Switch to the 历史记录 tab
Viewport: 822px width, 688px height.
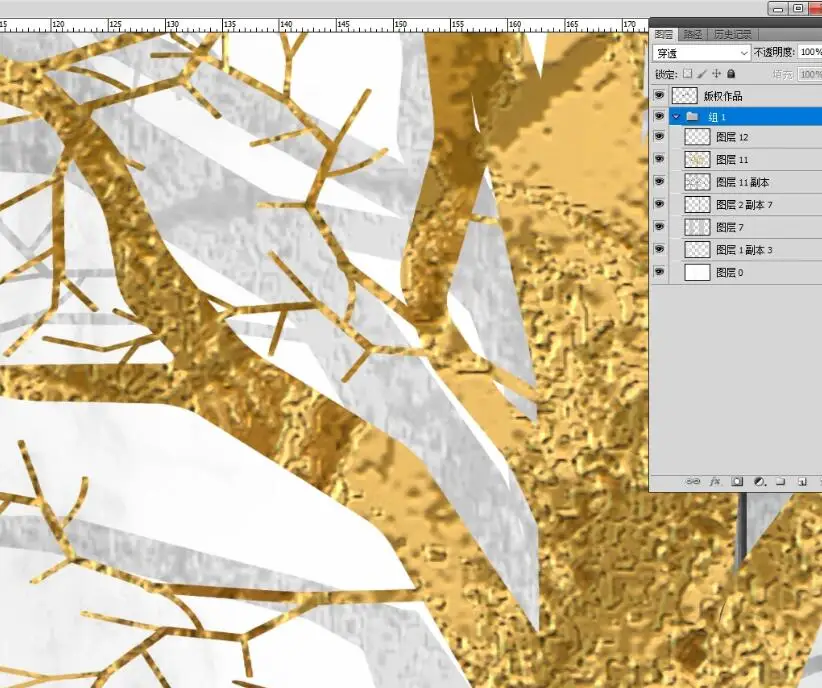tap(733, 35)
